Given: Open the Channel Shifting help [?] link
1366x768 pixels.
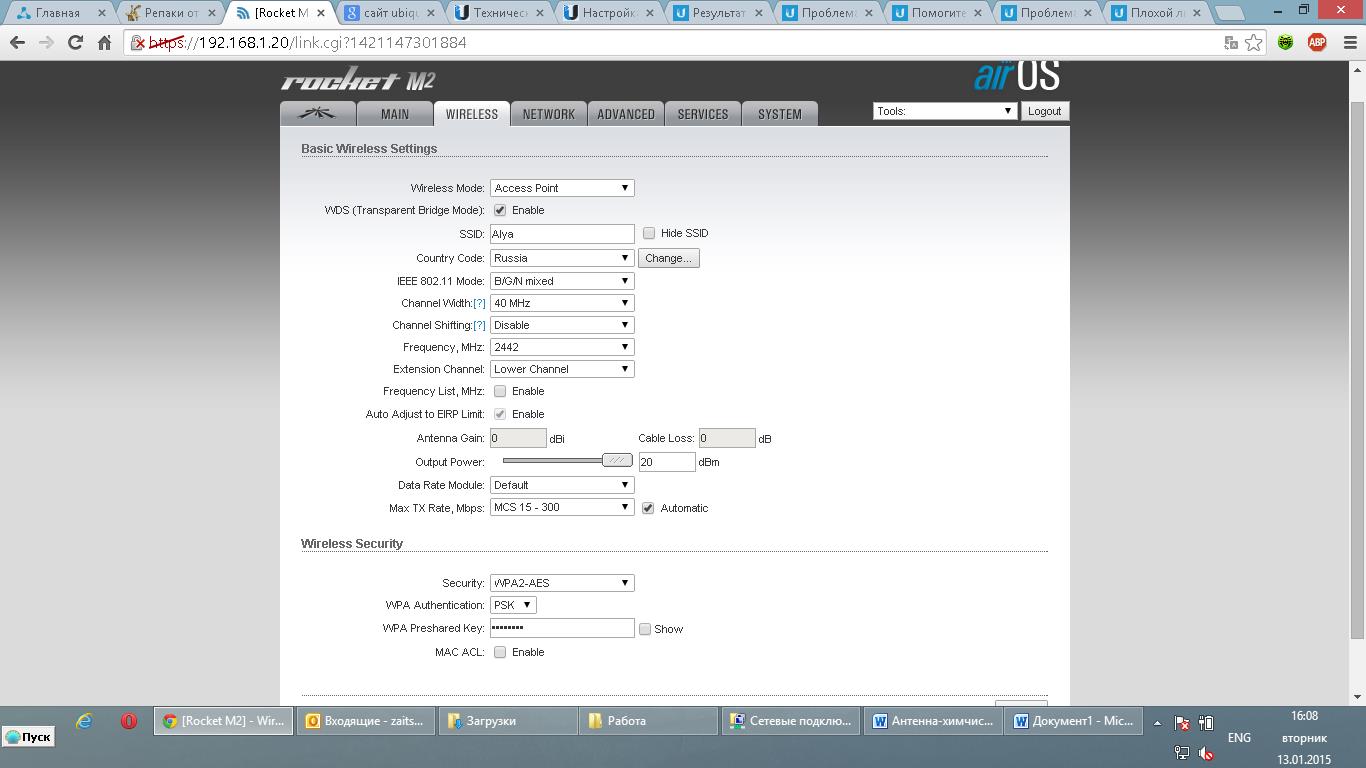Looking at the screenshot, I should point(479,325).
